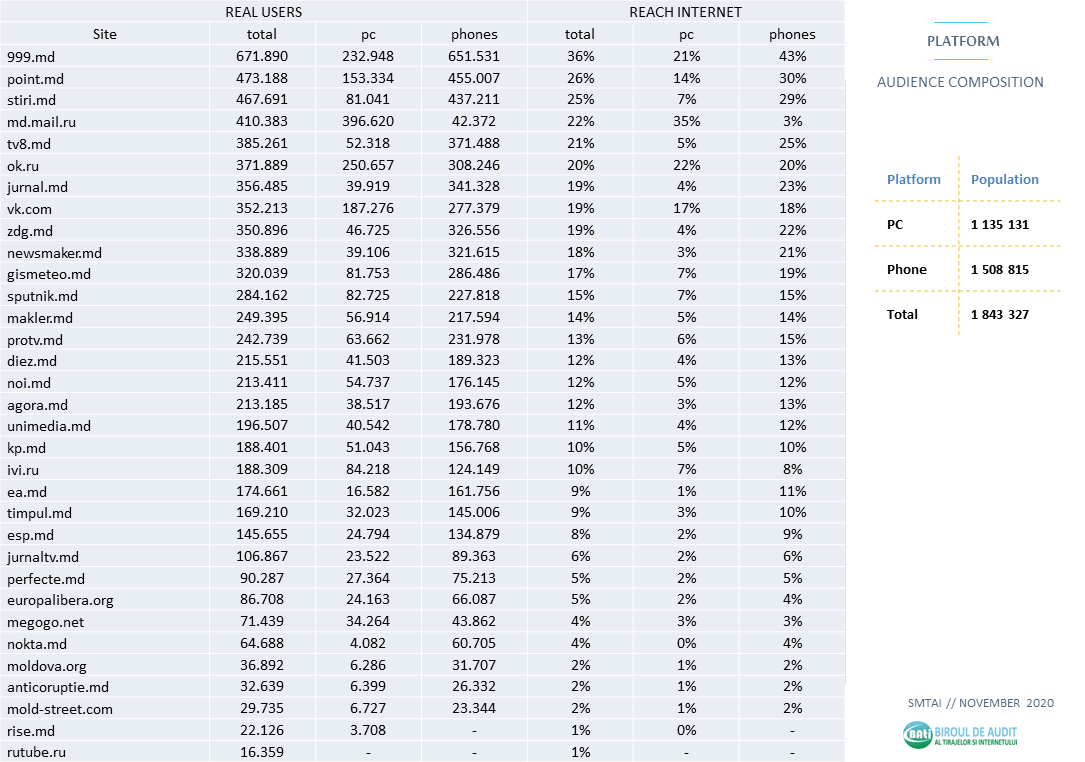Open the 999.md site entry
Image resolution: width=1085 pixels, height=762 pixels.
click(x=27, y=57)
